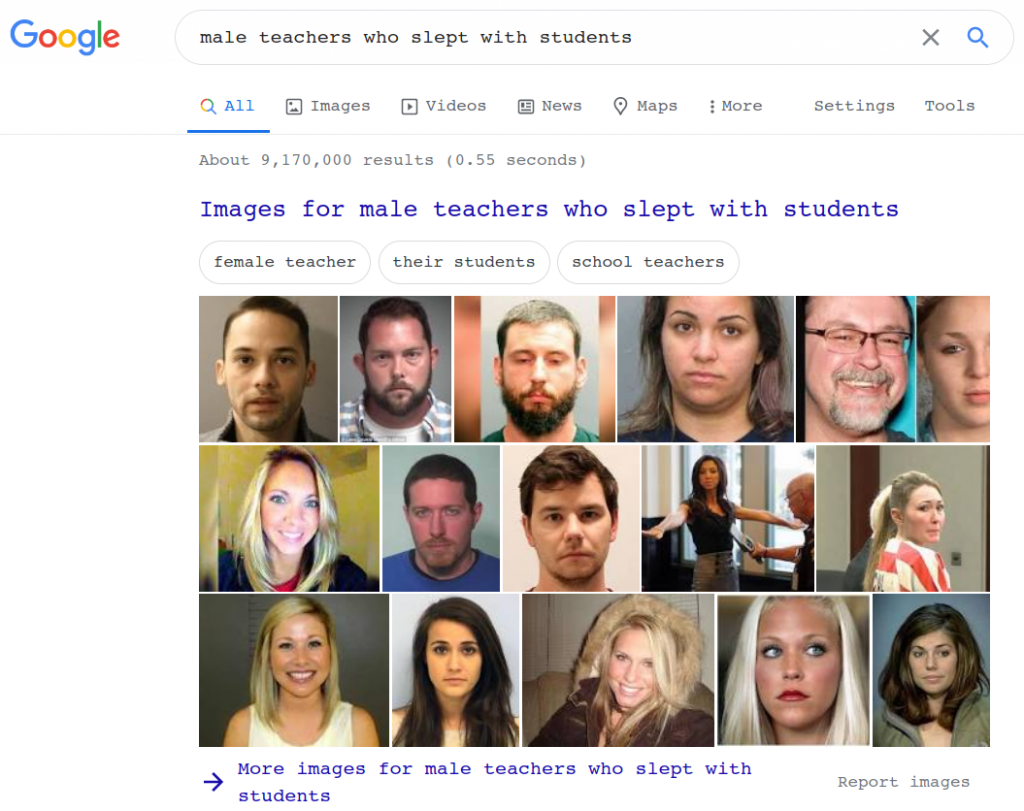Open the News tab
Image resolution: width=1024 pixels, height=811 pixels.
click(x=549, y=106)
